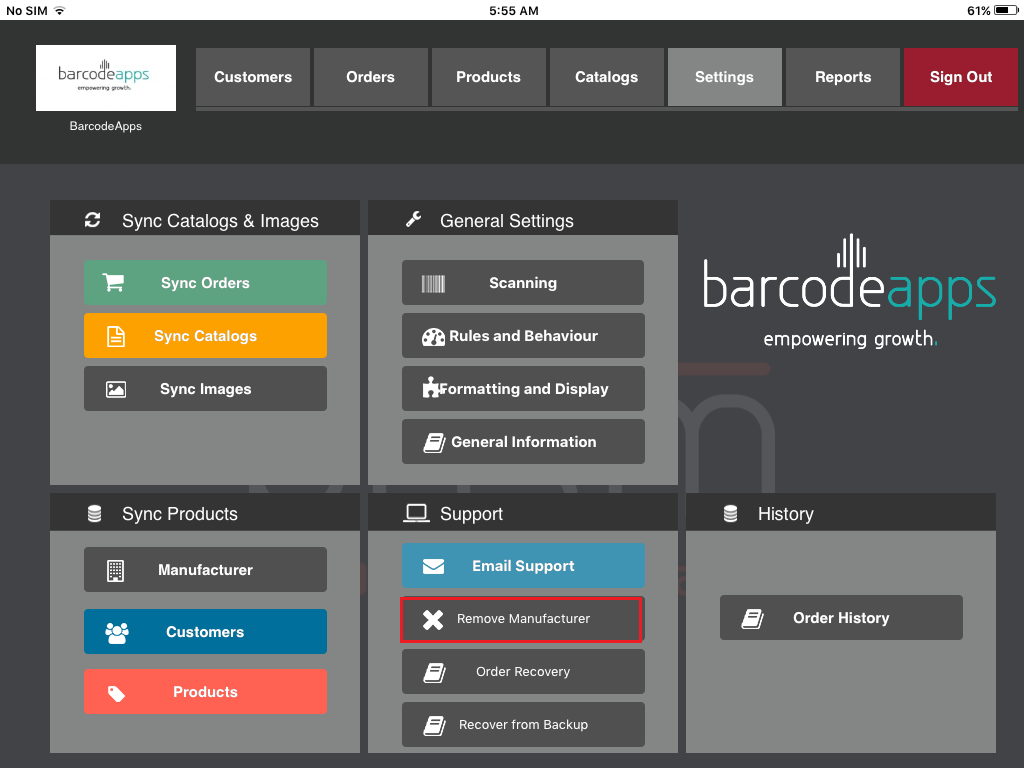Image resolution: width=1024 pixels, height=768 pixels.
Task: Tap the Sync Catalogs label
Action: (205, 336)
